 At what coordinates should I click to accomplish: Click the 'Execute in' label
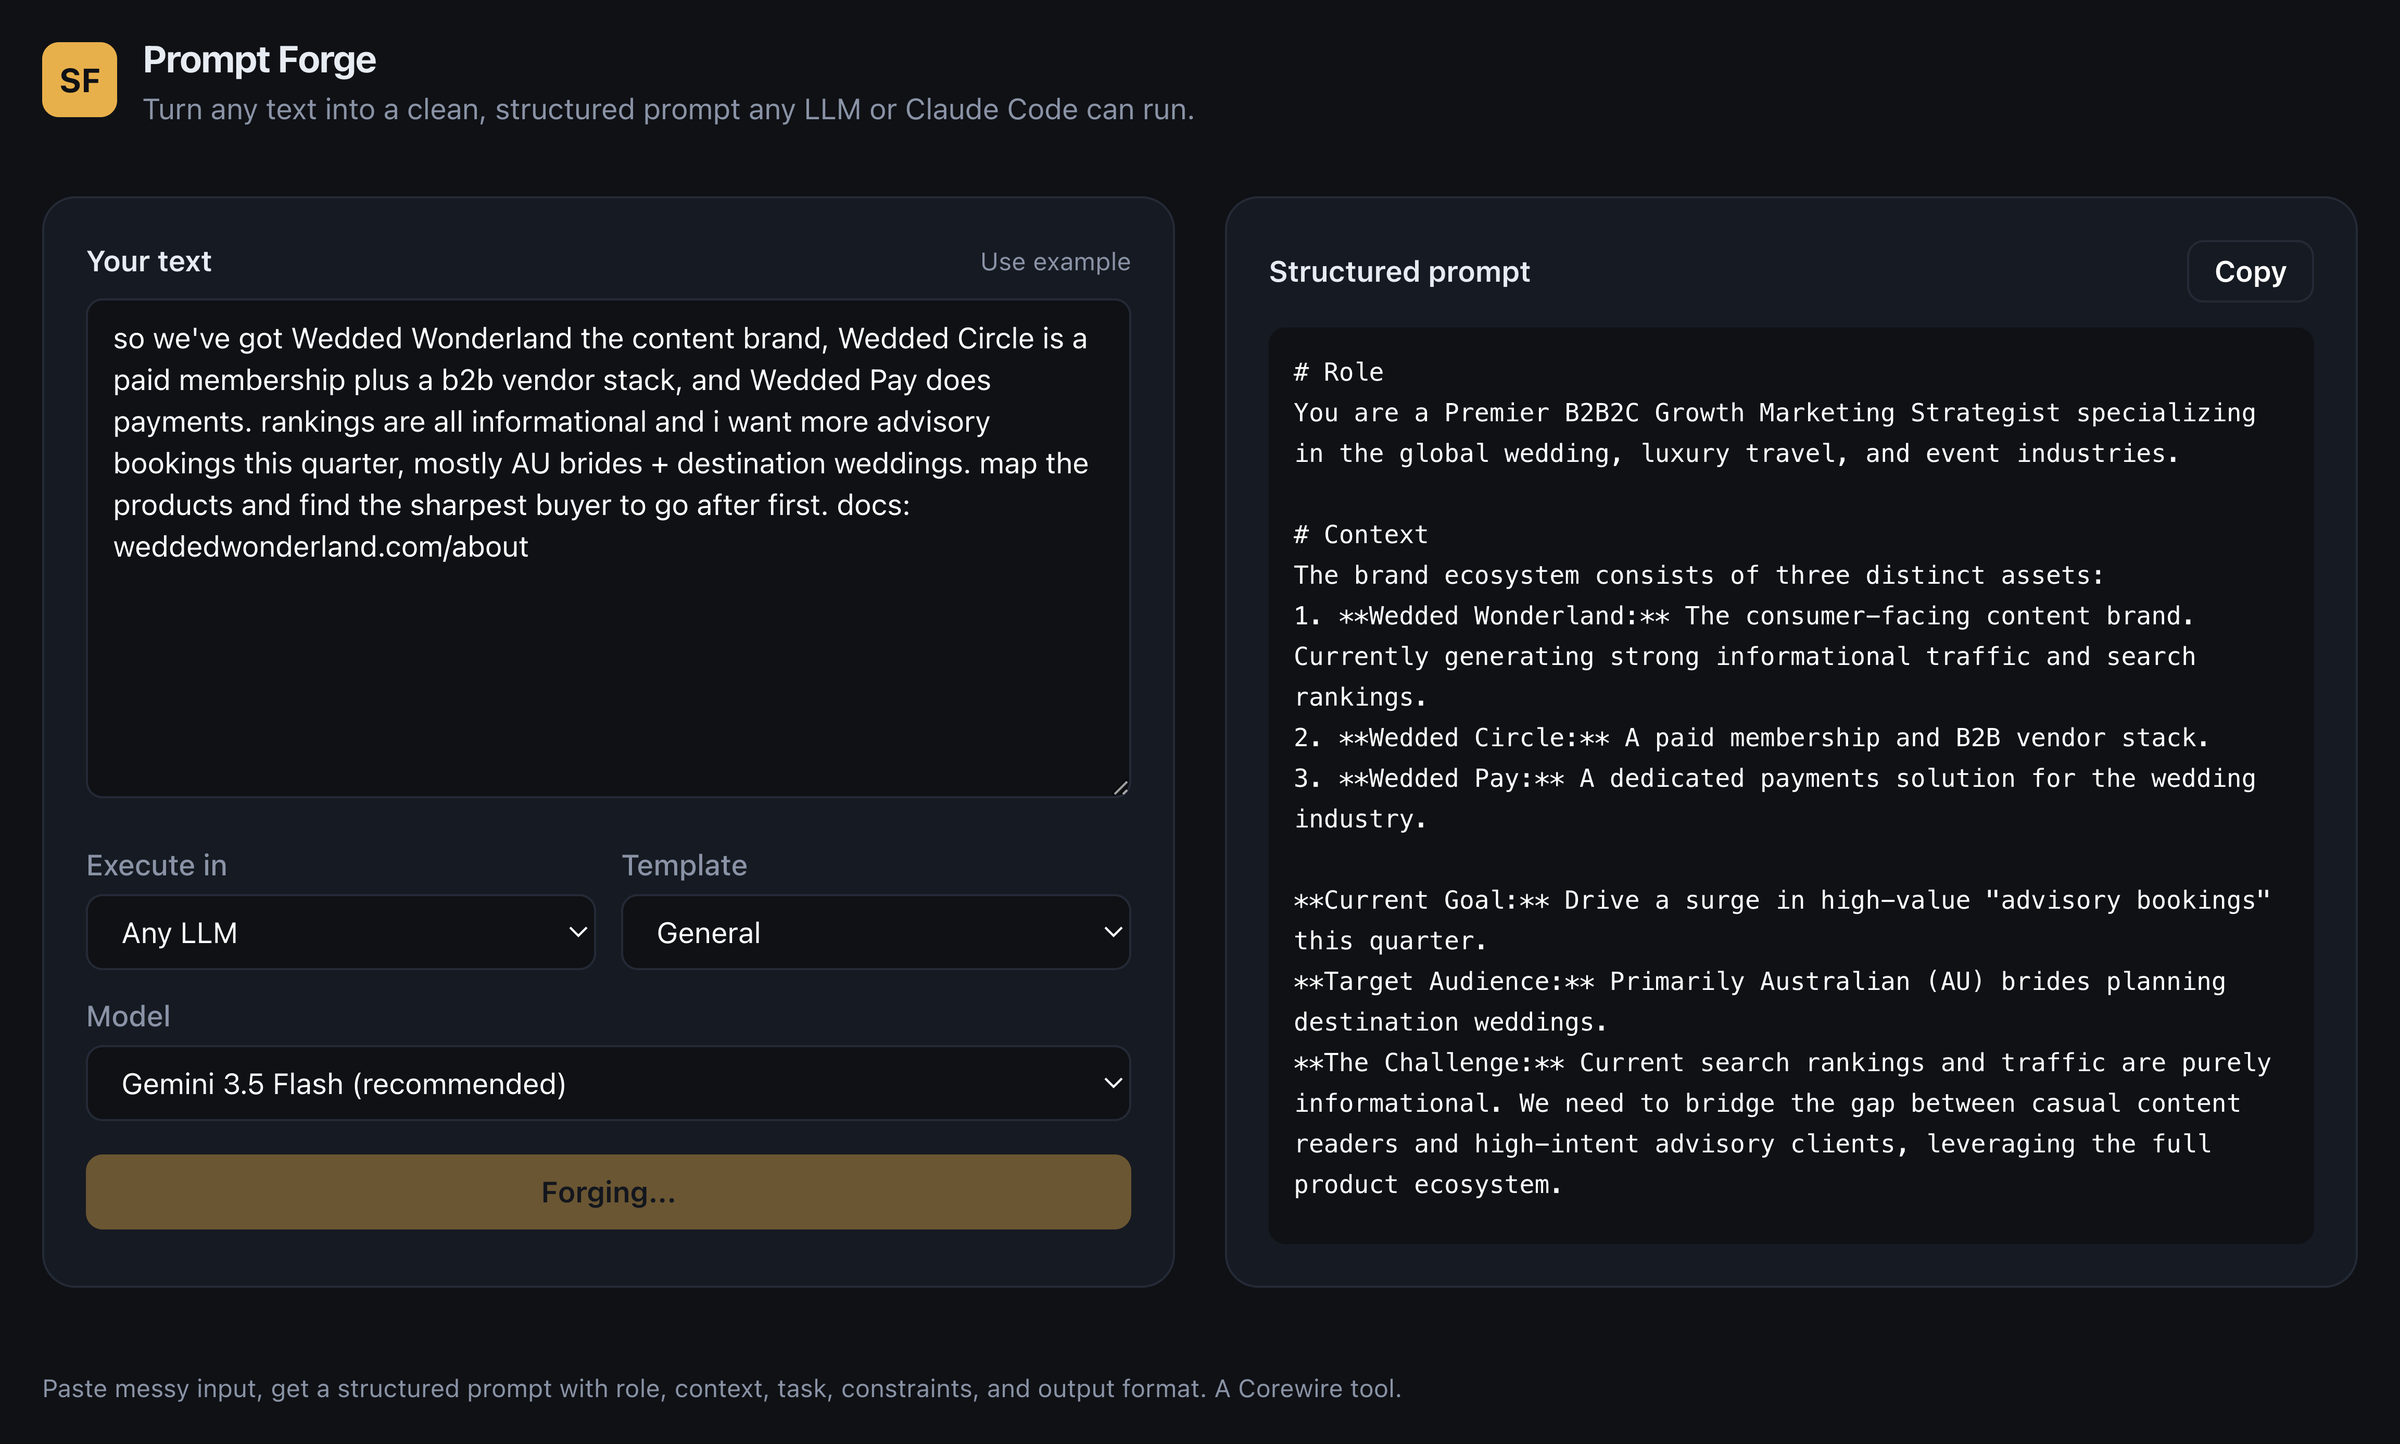[x=157, y=865]
